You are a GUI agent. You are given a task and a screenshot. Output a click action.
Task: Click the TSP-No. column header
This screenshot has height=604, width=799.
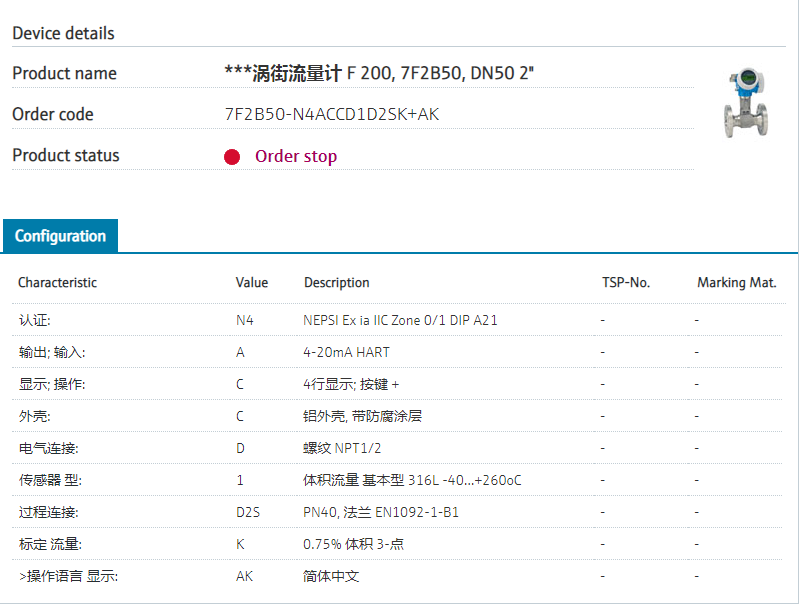626,283
